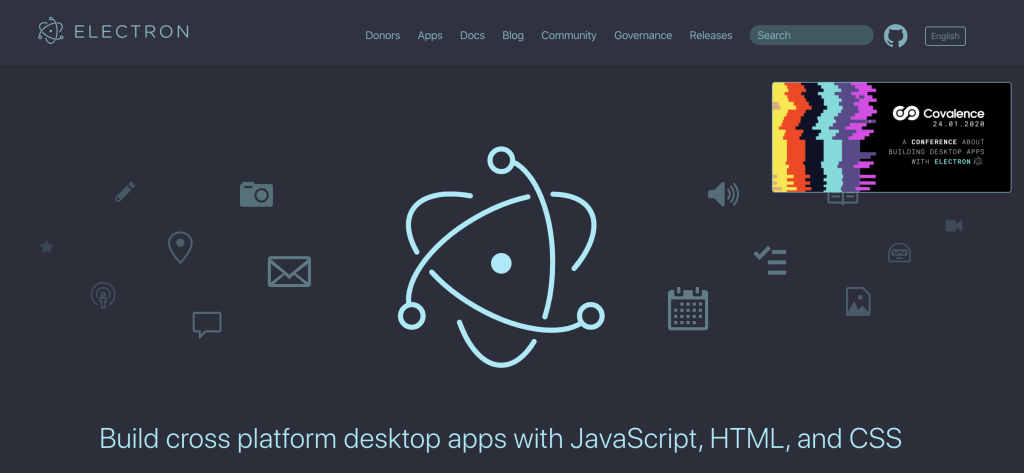
Task: Click the calendar icon
Action: coord(687,308)
